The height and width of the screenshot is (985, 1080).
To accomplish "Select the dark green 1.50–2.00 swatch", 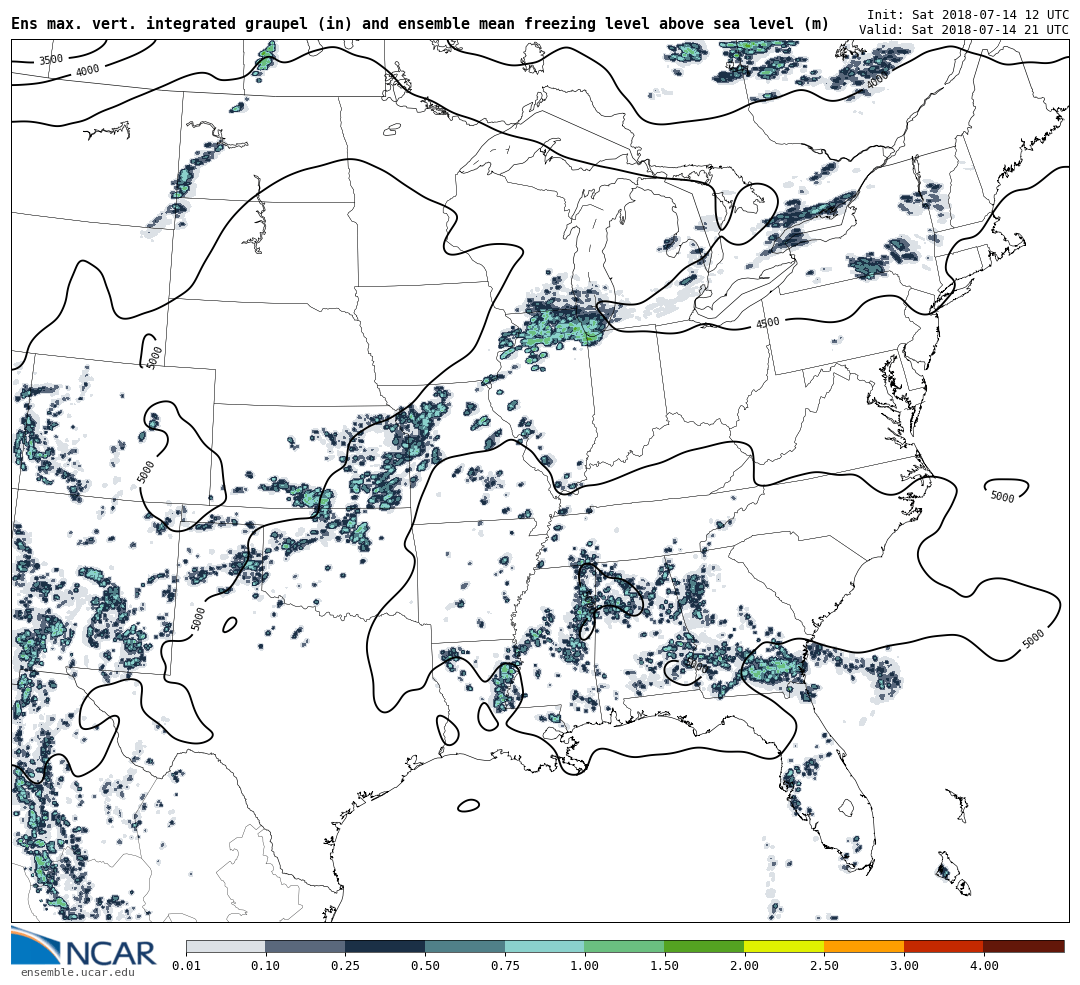I will tap(704, 946).
